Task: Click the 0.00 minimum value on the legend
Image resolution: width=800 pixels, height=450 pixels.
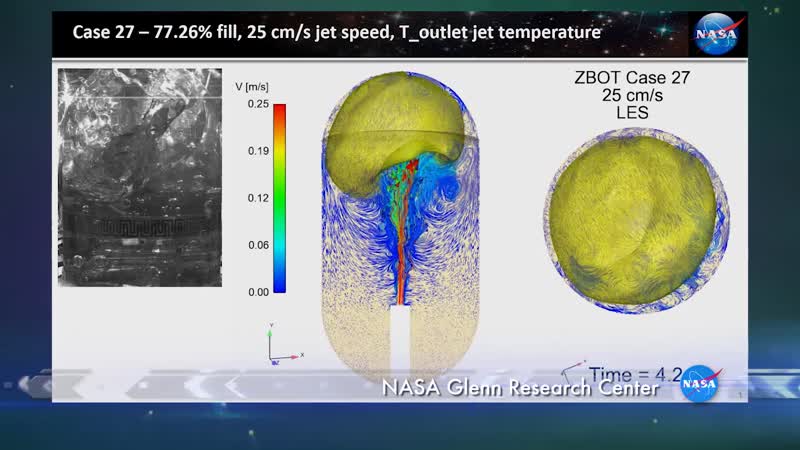Action: click(x=258, y=292)
